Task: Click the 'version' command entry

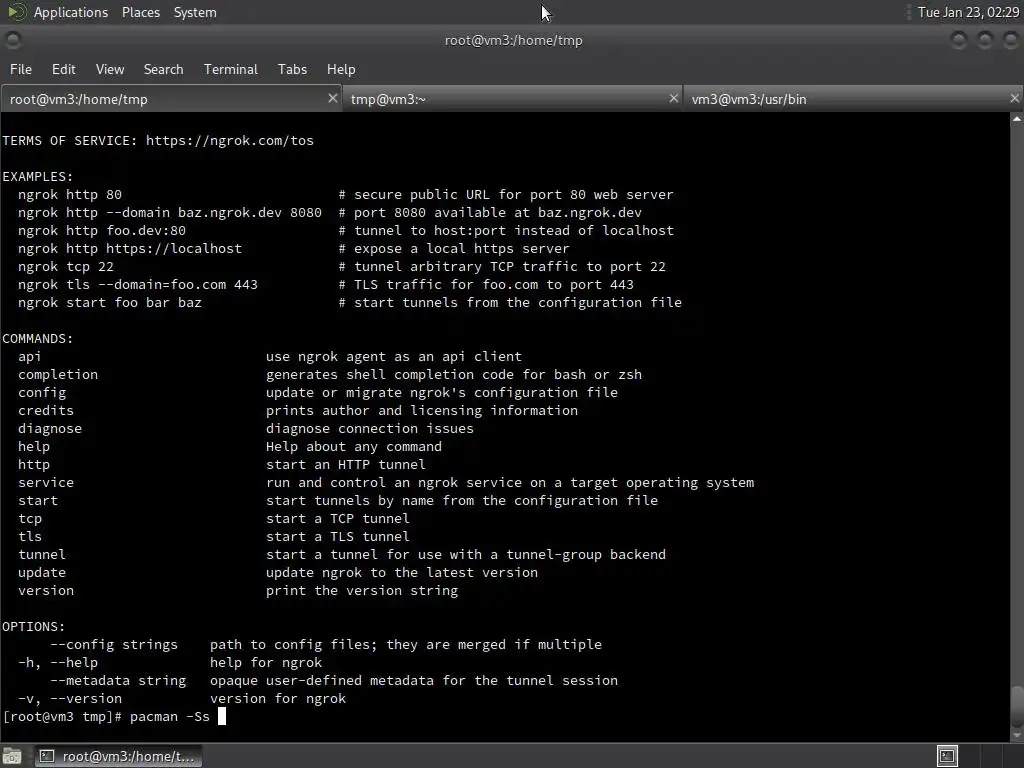Action: pyautogui.click(x=46, y=590)
